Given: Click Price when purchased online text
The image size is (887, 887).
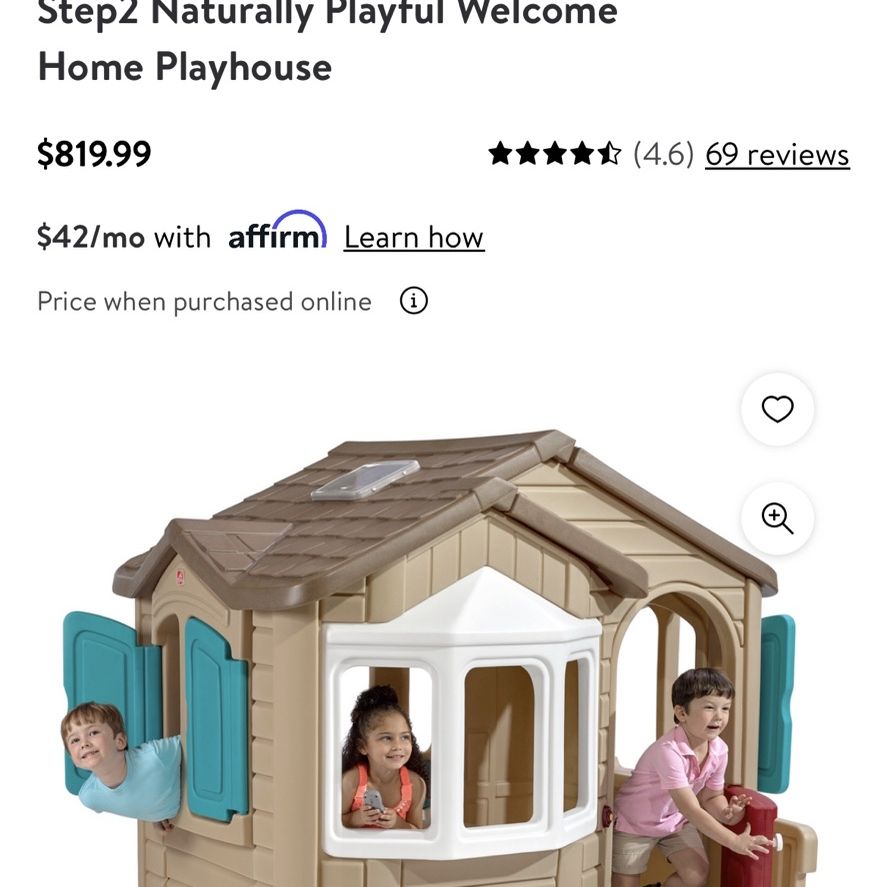Looking at the screenshot, I should click(x=204, y=302).
